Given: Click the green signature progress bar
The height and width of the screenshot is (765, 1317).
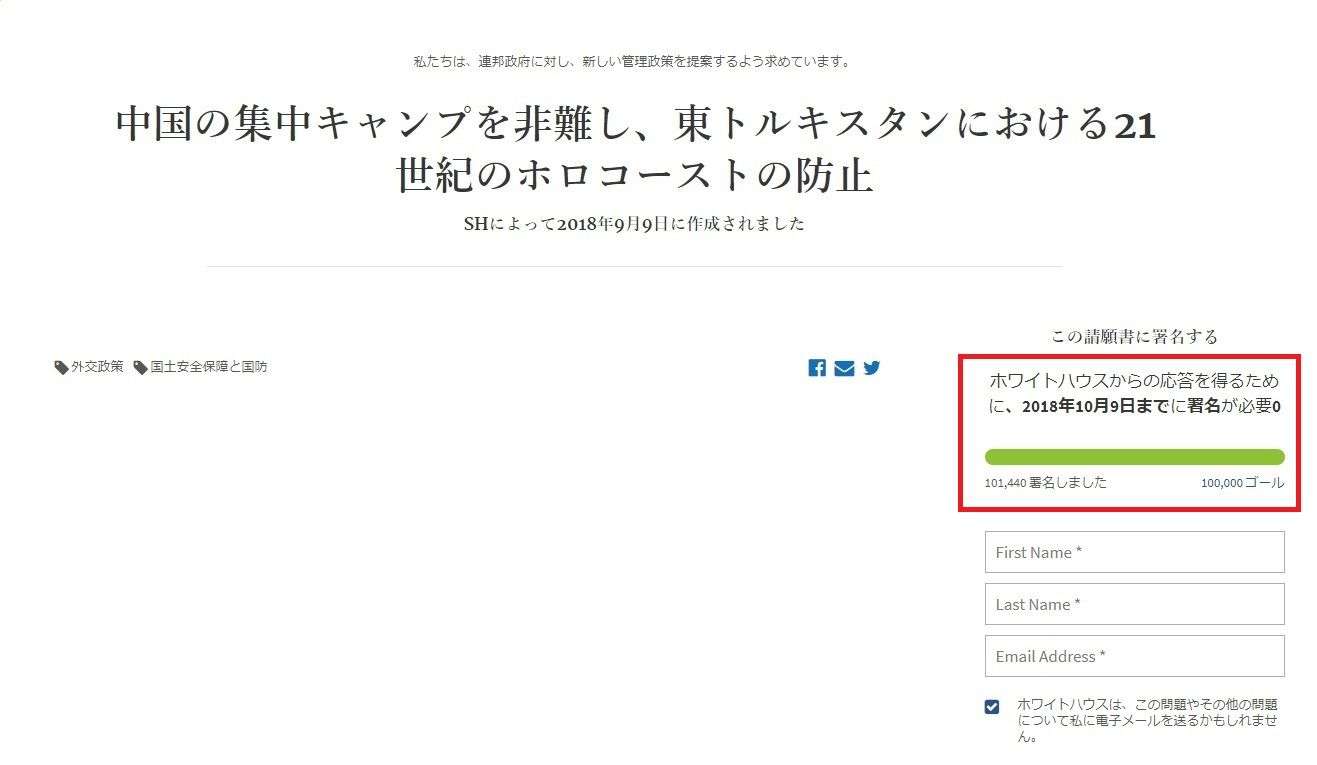Looking at the screenshot, I should pos(1134,456).
